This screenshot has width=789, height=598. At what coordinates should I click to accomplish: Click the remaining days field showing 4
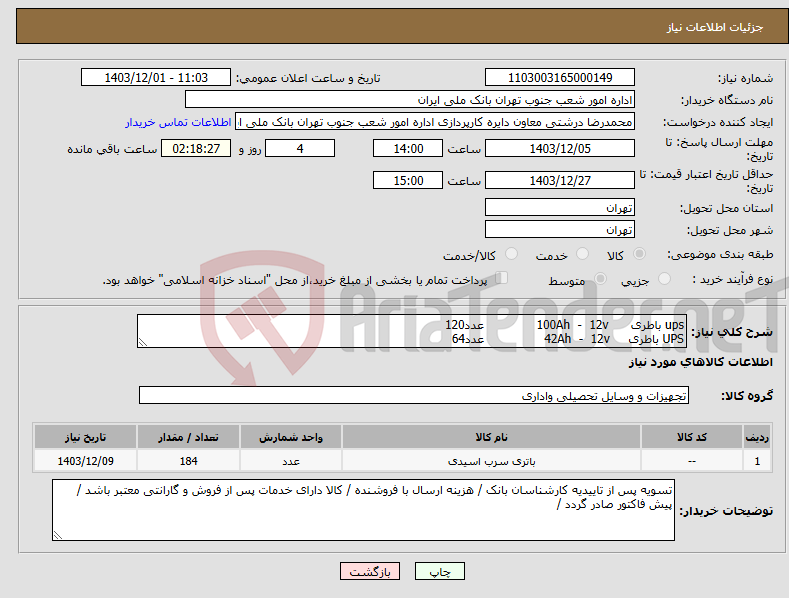coord(300,148)
